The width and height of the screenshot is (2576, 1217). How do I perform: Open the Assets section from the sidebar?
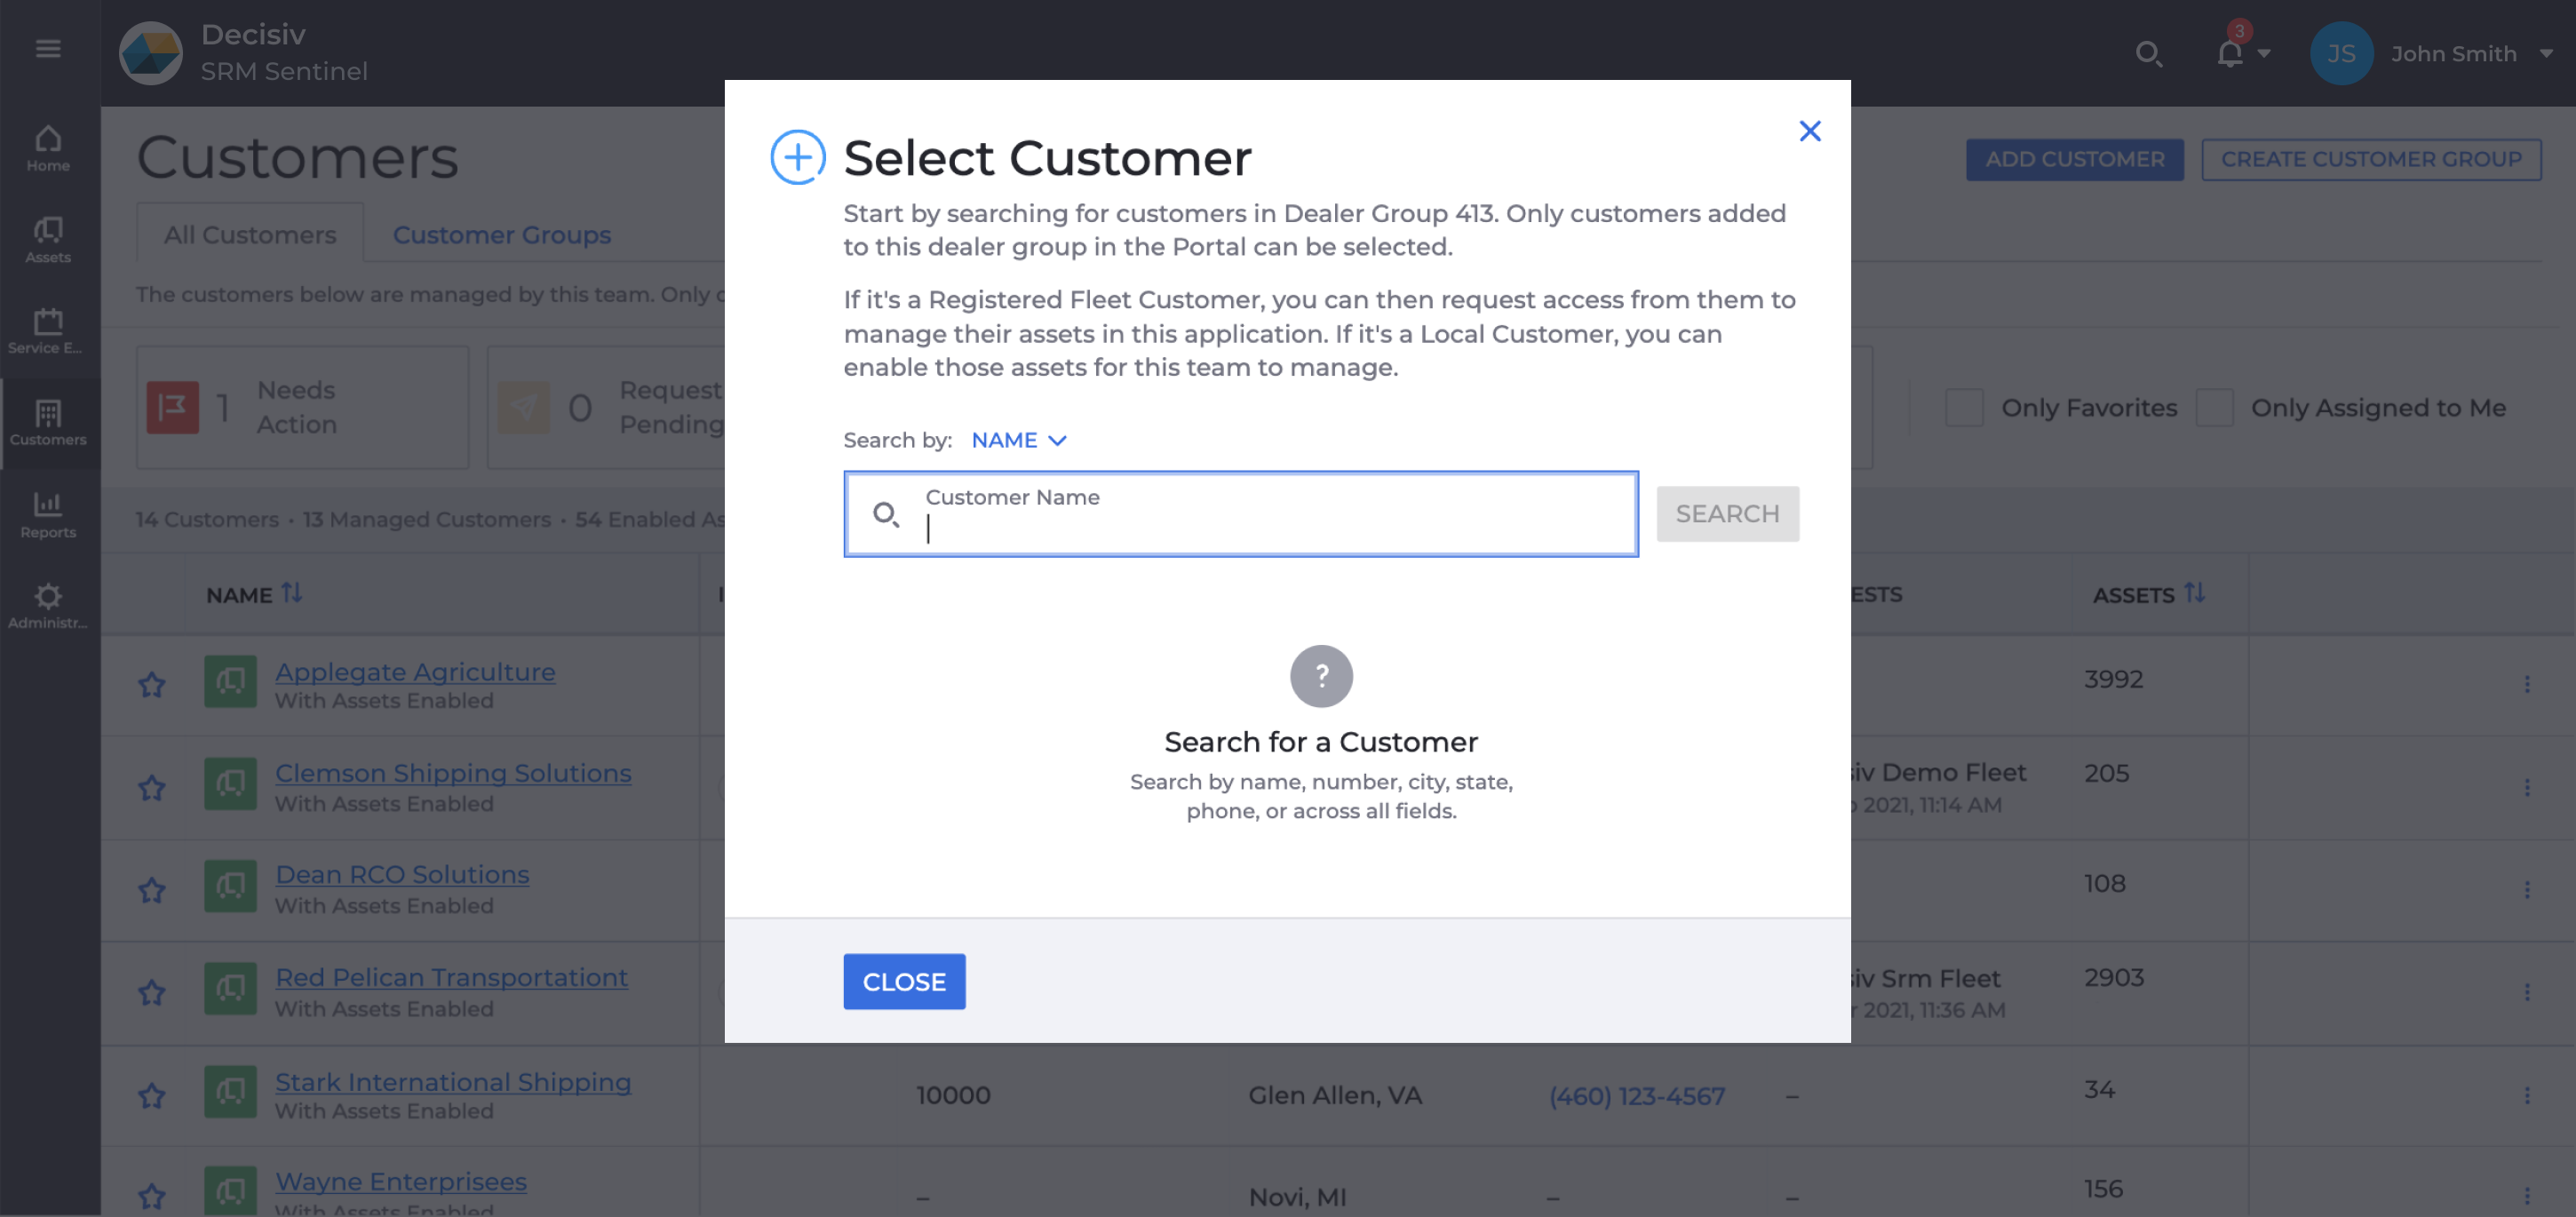(x=47, y=240)
